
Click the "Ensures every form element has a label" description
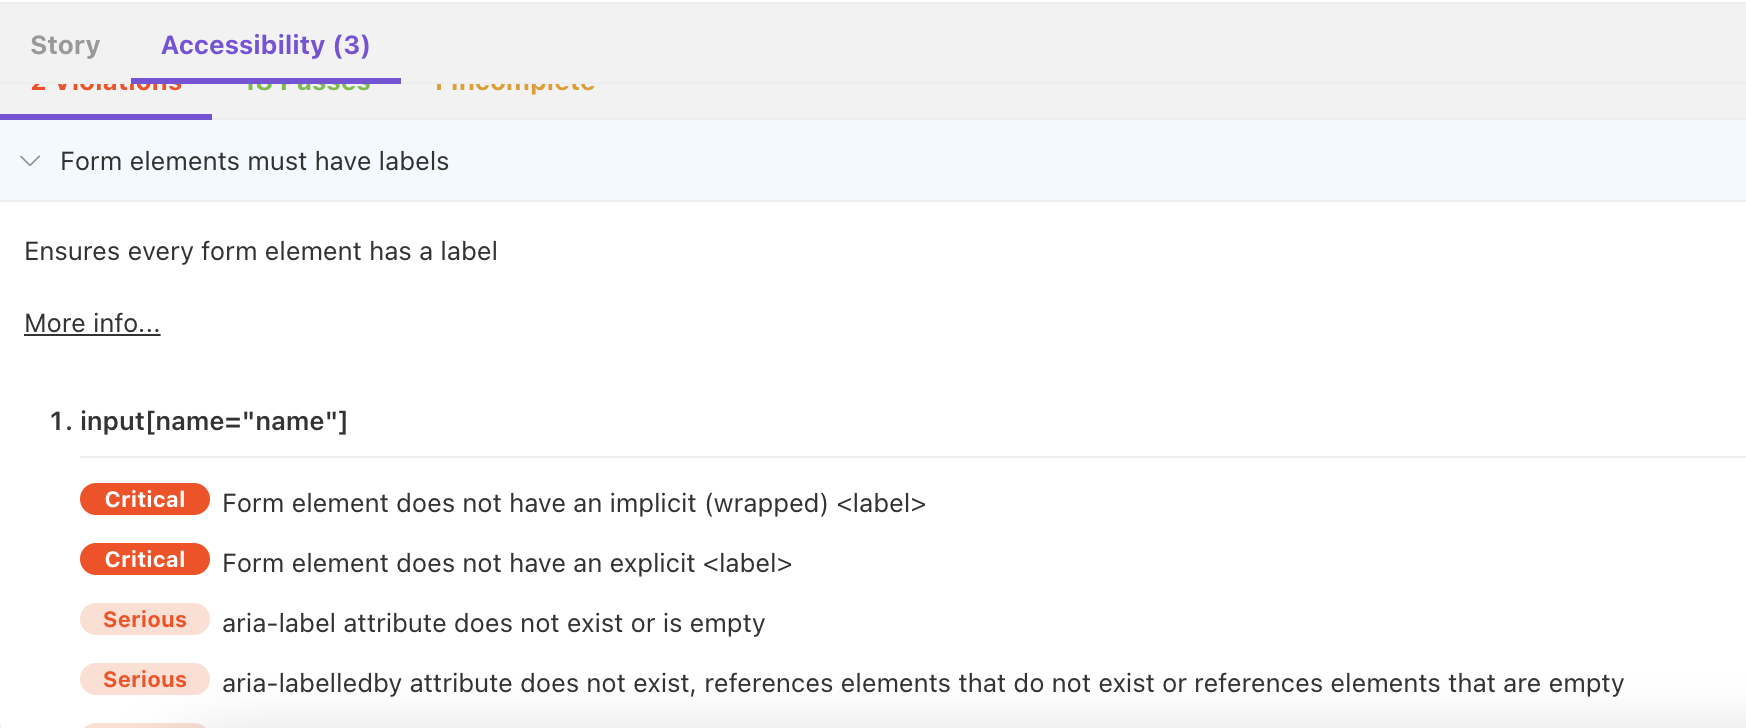click(x=260, y=251)
